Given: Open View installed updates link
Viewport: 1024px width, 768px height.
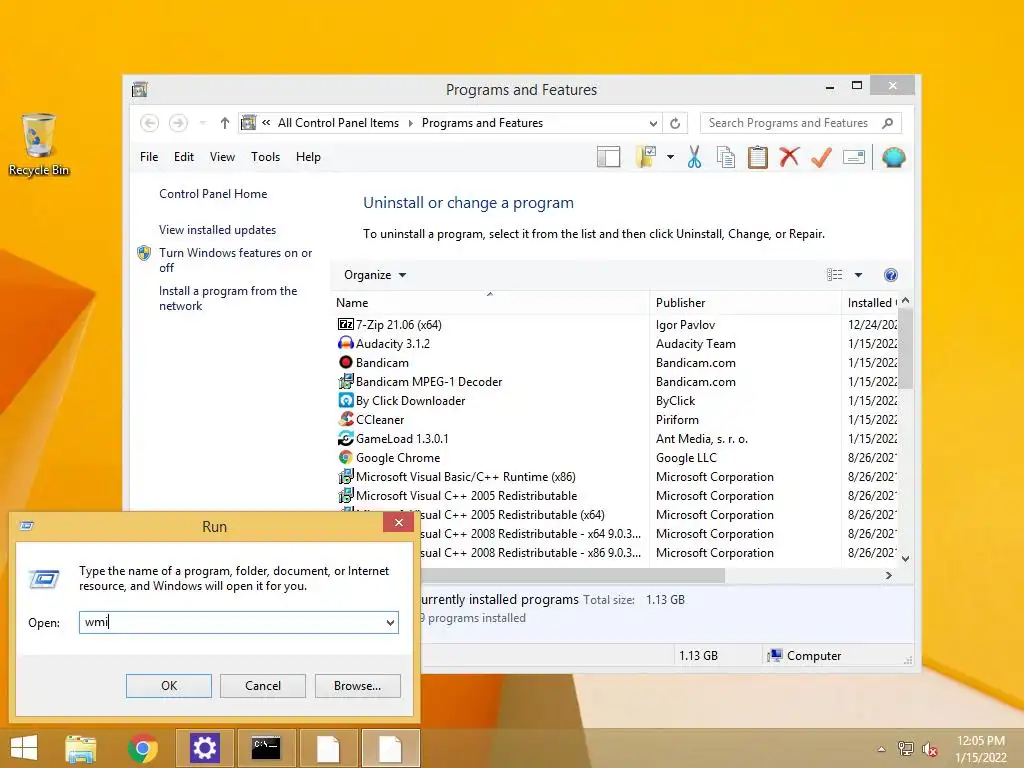Looking at the screenshot, I should tap(217, 230).
